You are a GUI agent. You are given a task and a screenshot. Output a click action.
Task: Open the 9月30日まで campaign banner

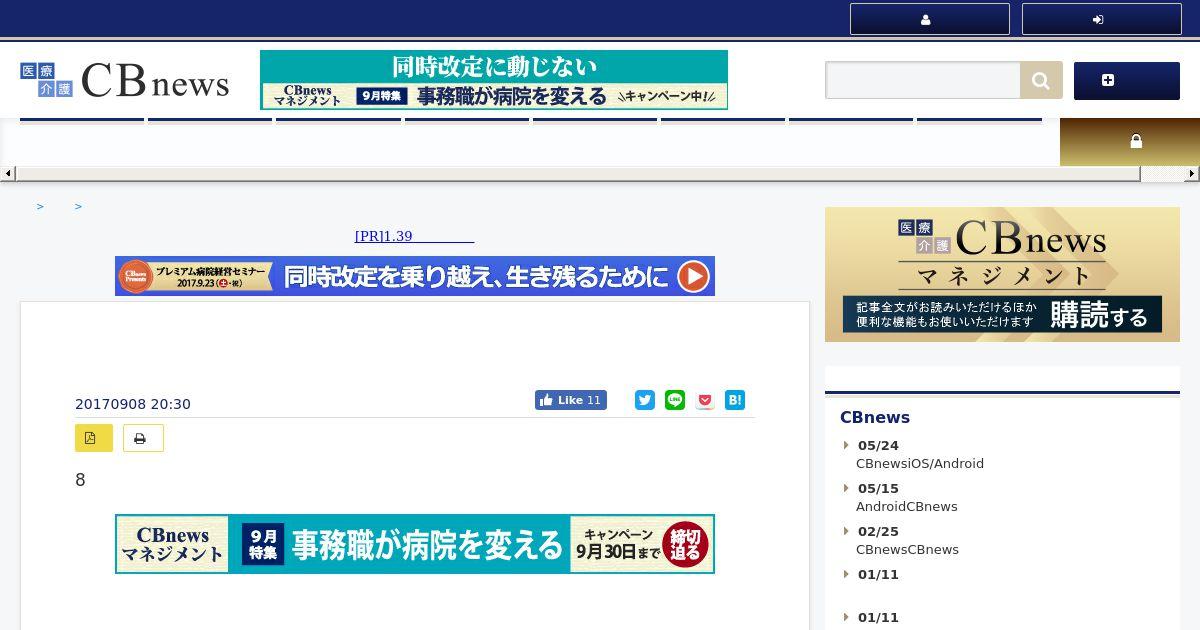tap(415, 544)
